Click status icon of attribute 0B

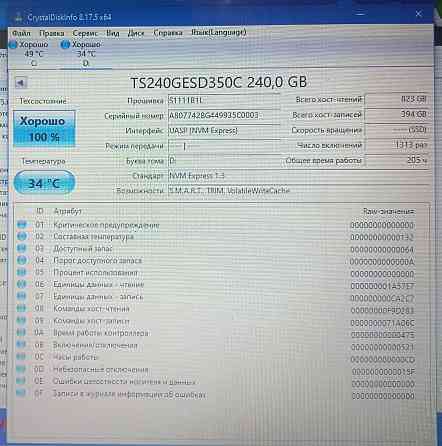click(x=21, y=345)
